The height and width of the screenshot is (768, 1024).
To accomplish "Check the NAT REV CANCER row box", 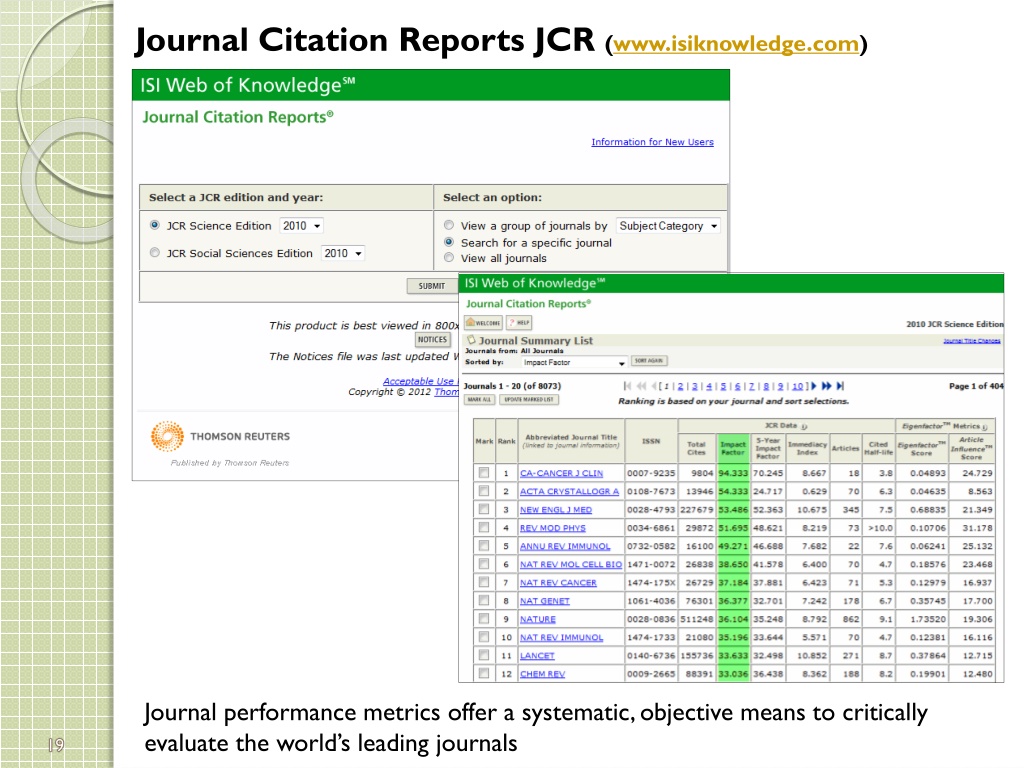I will click(x=484, y=582).
